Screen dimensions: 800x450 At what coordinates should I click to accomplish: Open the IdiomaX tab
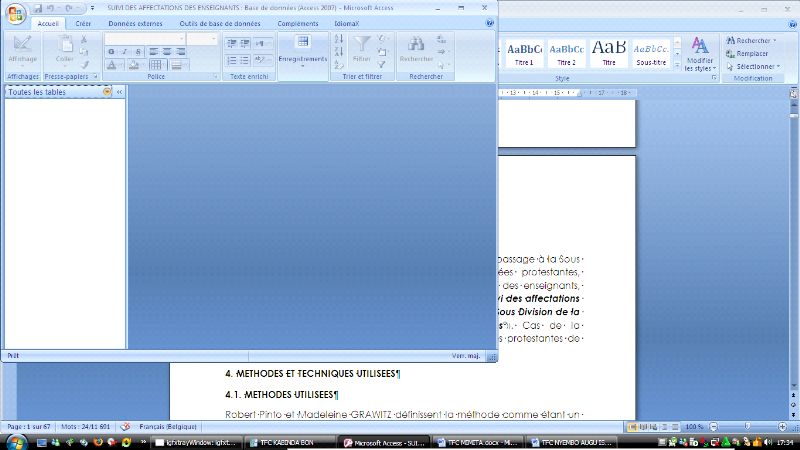346,23
